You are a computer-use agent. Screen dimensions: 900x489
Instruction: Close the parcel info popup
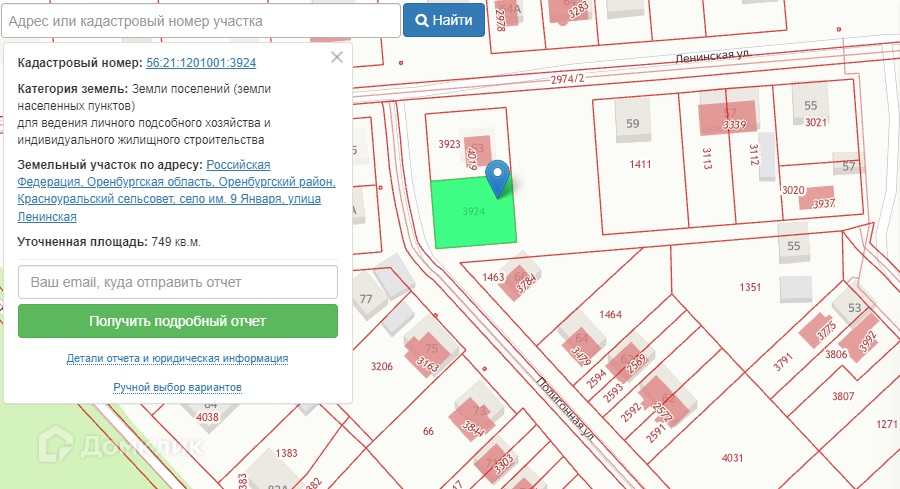337,57
